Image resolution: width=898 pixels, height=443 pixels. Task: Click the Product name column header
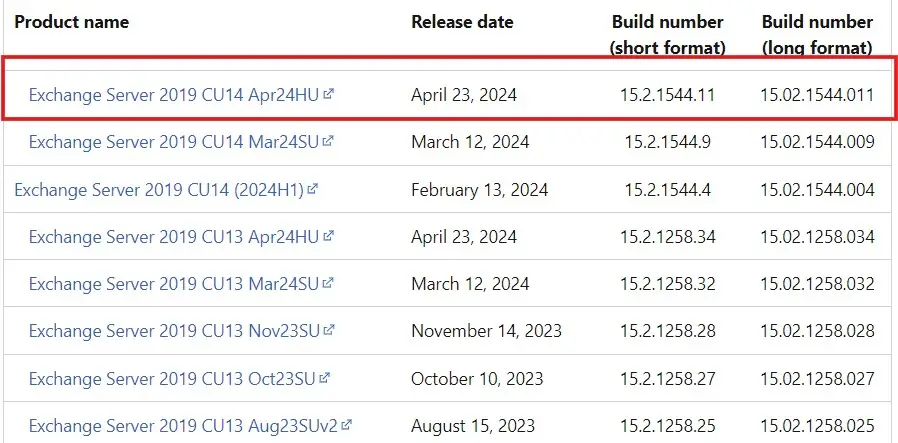click(71, 21)
